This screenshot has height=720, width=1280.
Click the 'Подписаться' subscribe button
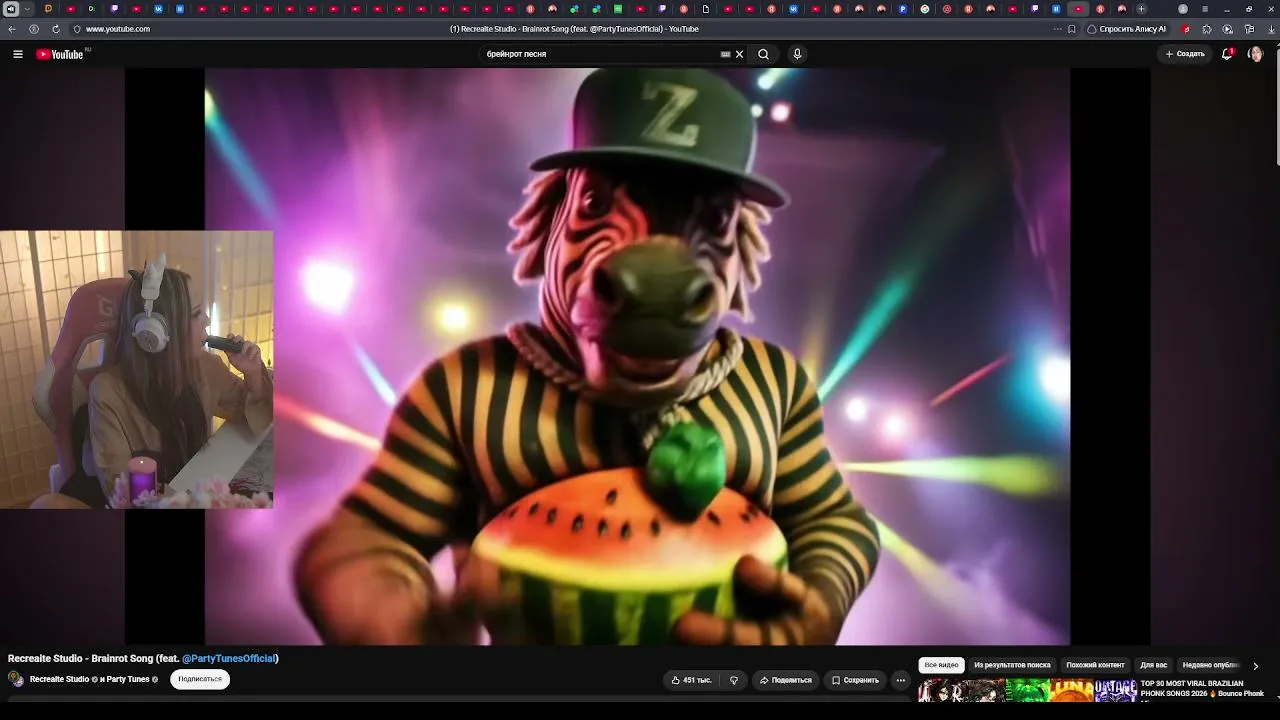tap(200, 679)
